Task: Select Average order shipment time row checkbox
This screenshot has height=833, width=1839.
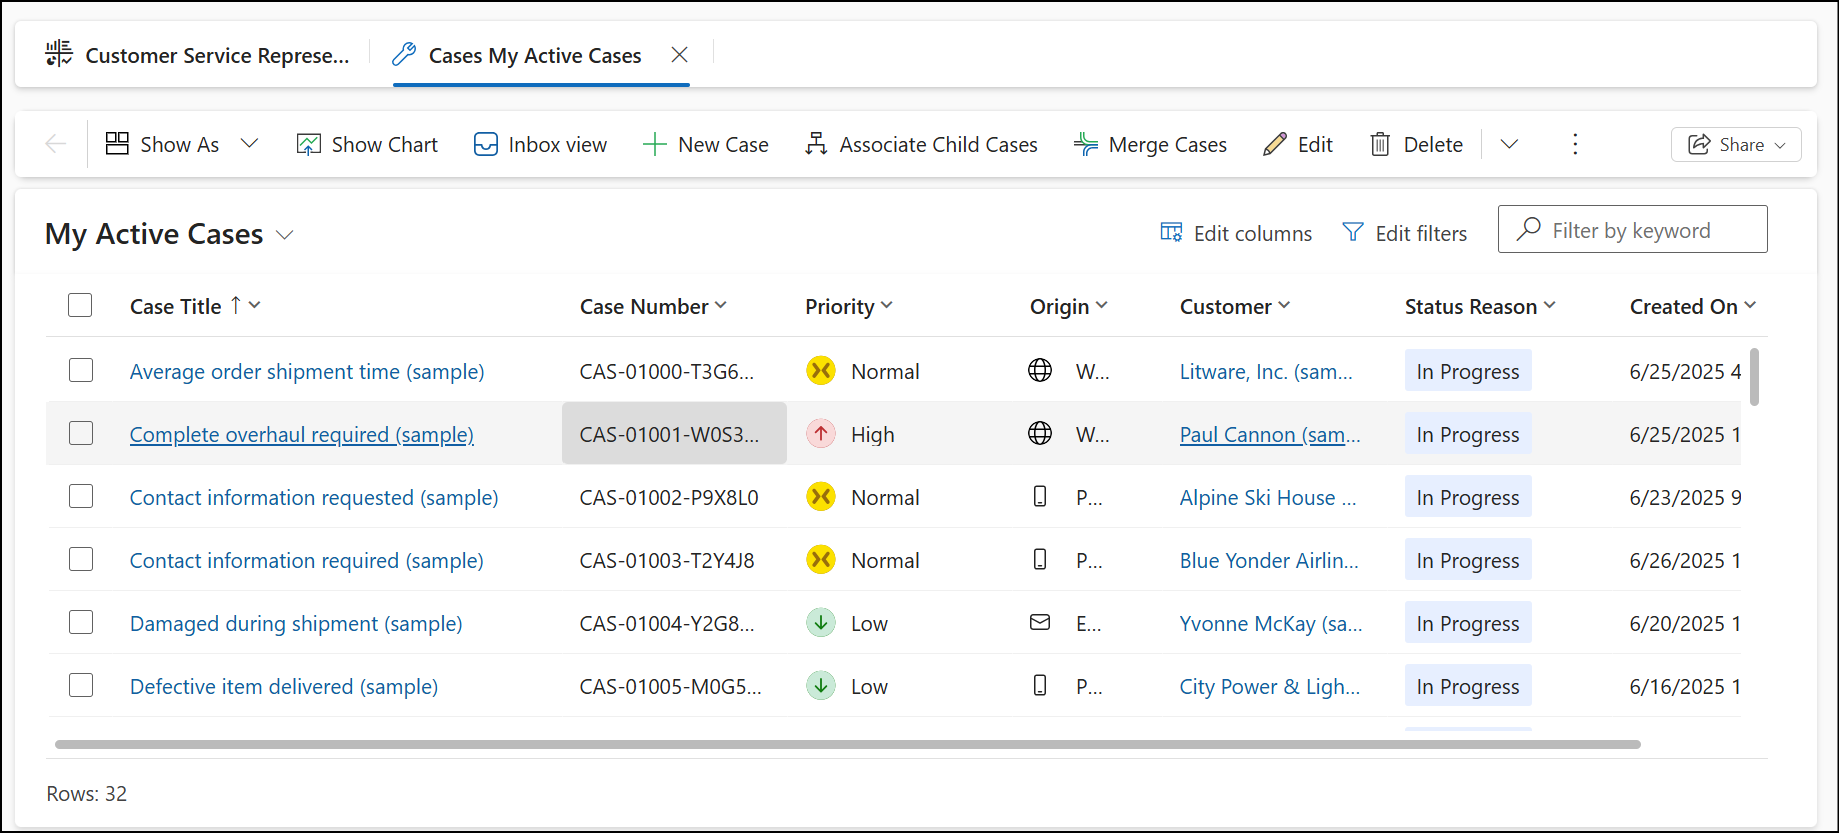Action: pyautogui.click(x=81, y=370)
